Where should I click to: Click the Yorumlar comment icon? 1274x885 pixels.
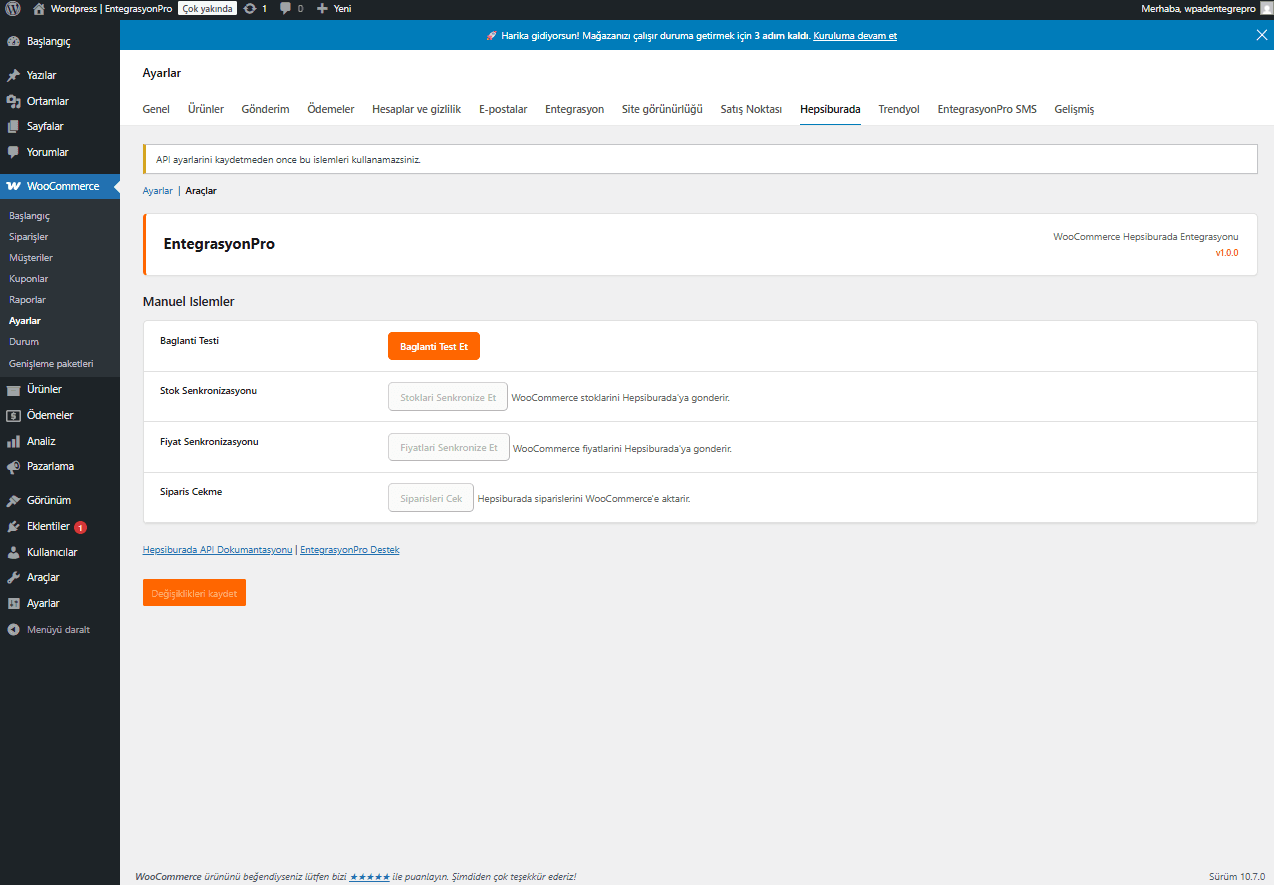pos(13,153)
